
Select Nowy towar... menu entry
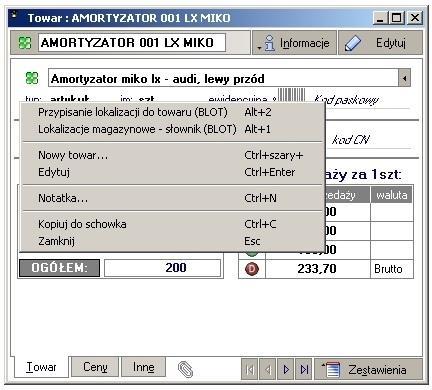click(x=173, y=155)
